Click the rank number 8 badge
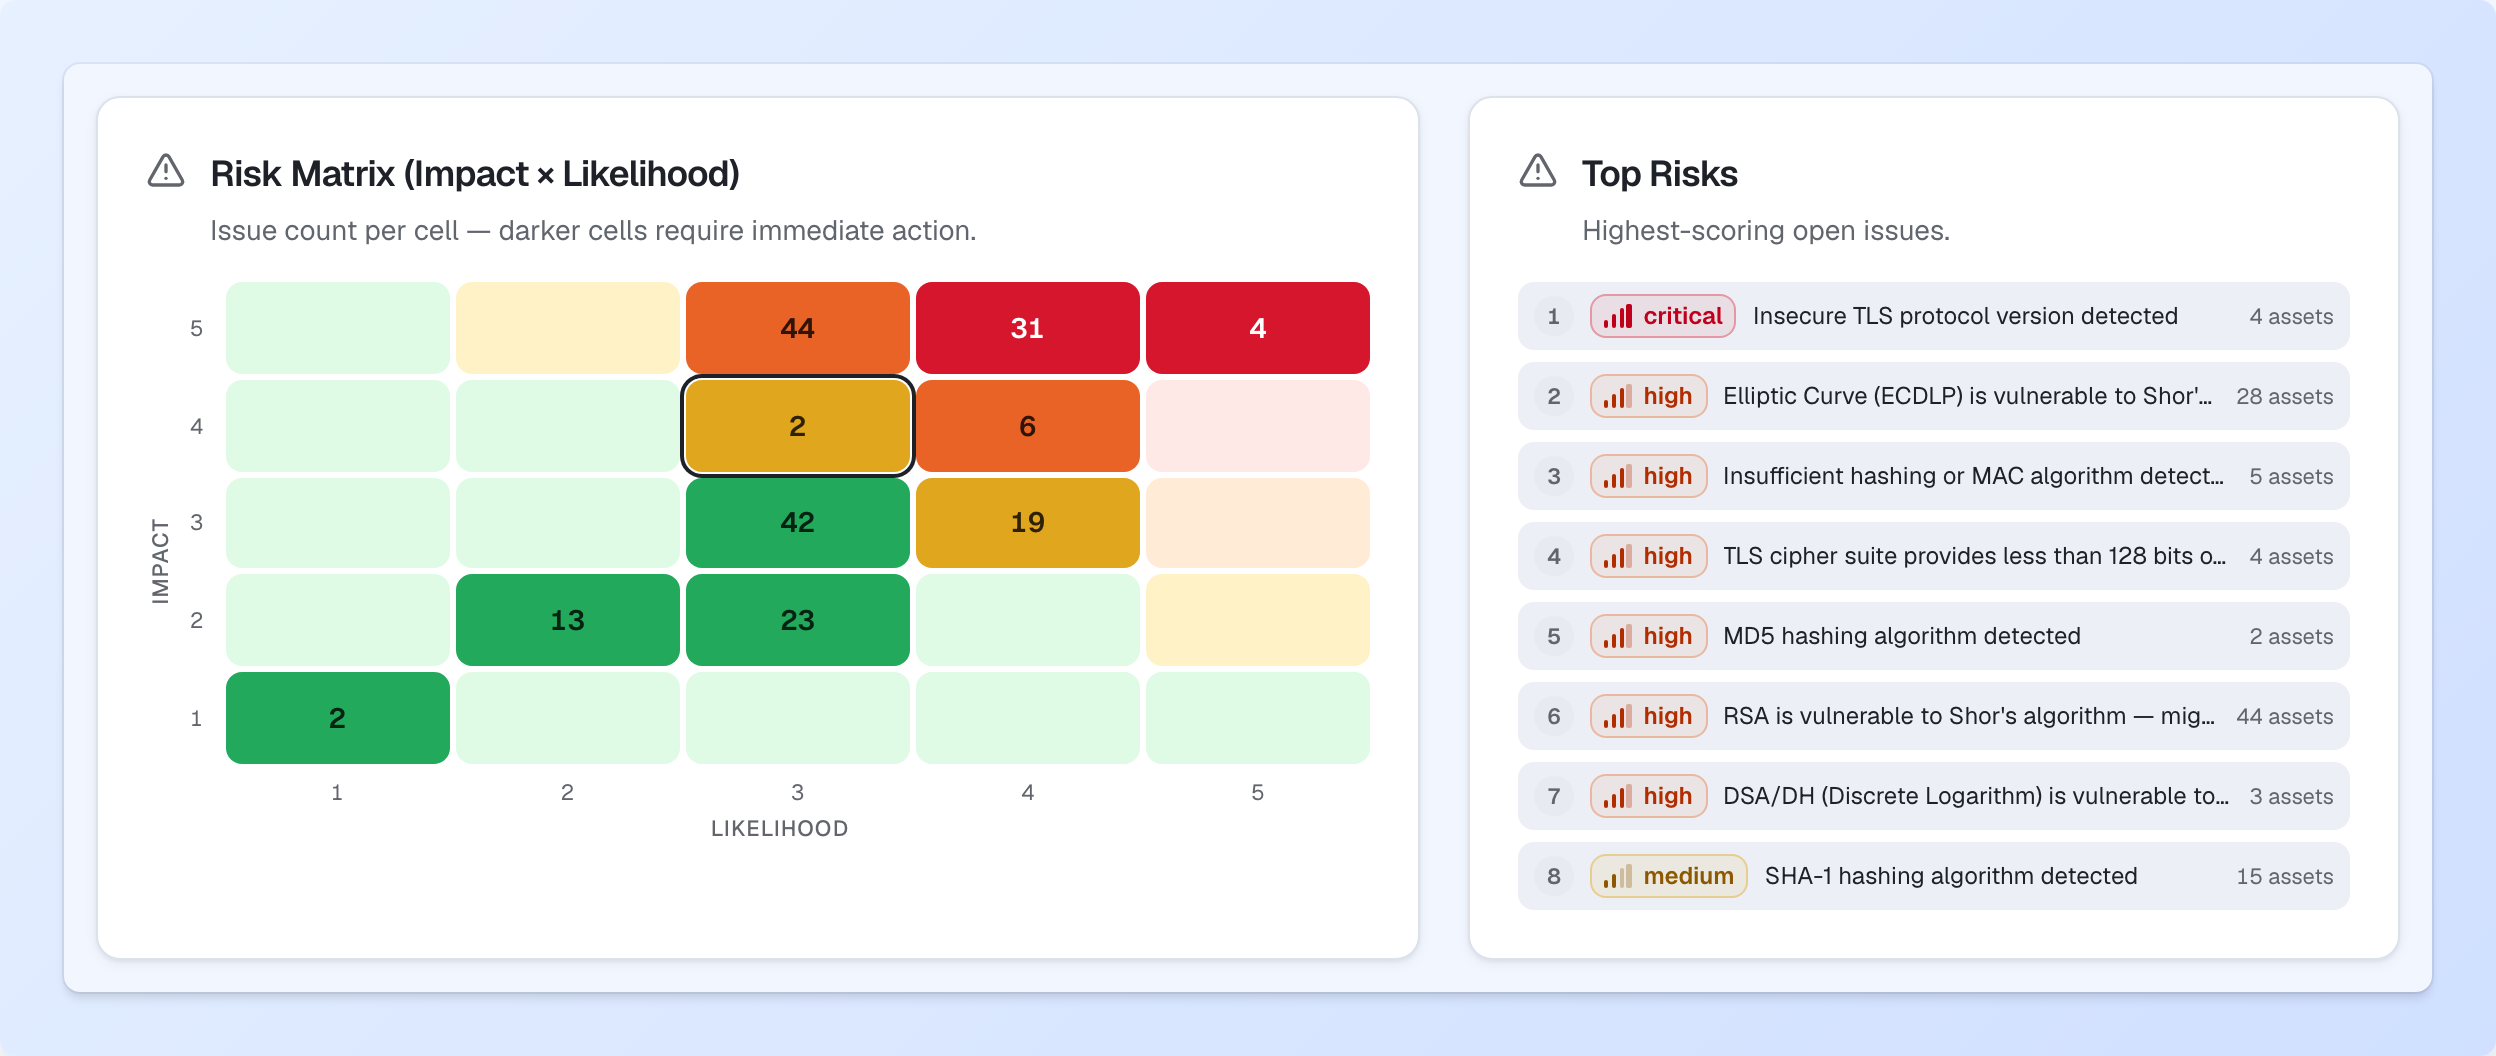Viewport: 2496px width, 1056px height. (x=1554, y=876)
